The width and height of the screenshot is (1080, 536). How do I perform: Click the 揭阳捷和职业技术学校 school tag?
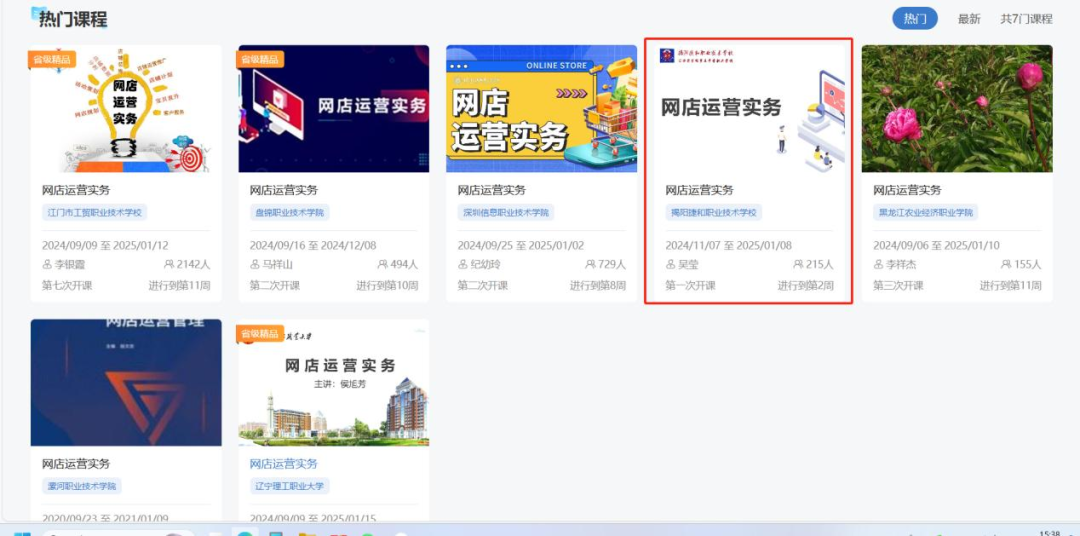coord(714,212)
